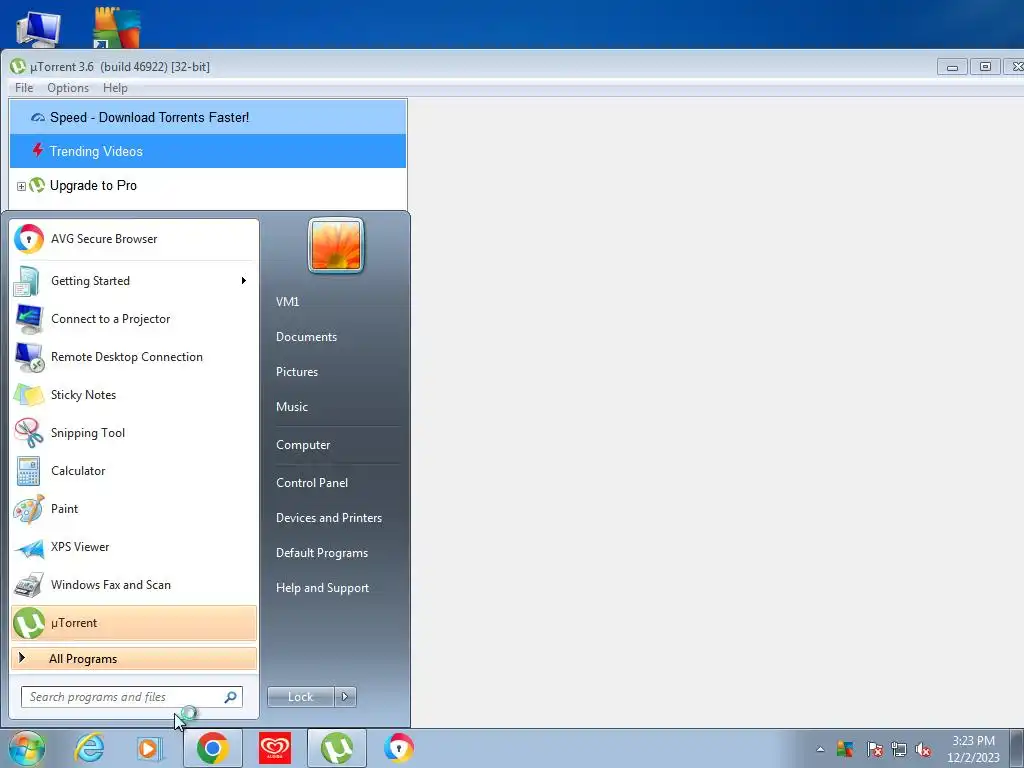Launch XPS Viewer

coord(134,547)
